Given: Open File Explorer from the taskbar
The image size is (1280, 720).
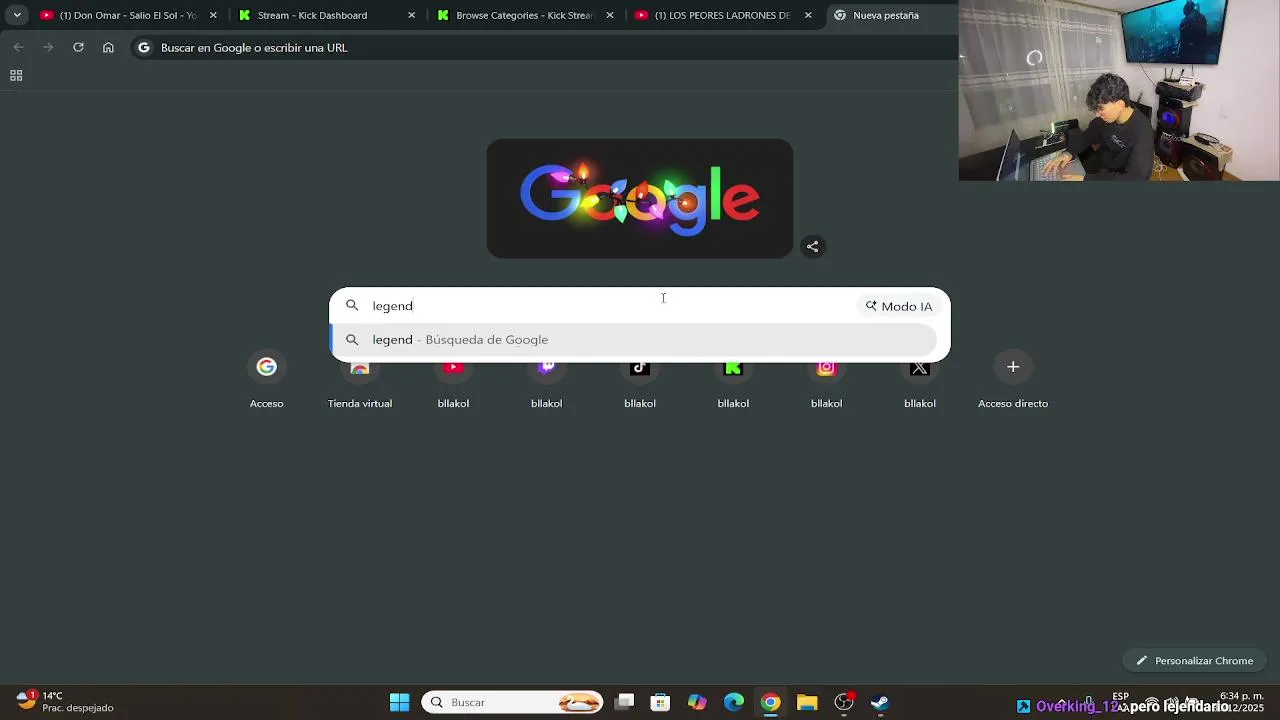Looking at the screenshot, I should coord(807,702).
